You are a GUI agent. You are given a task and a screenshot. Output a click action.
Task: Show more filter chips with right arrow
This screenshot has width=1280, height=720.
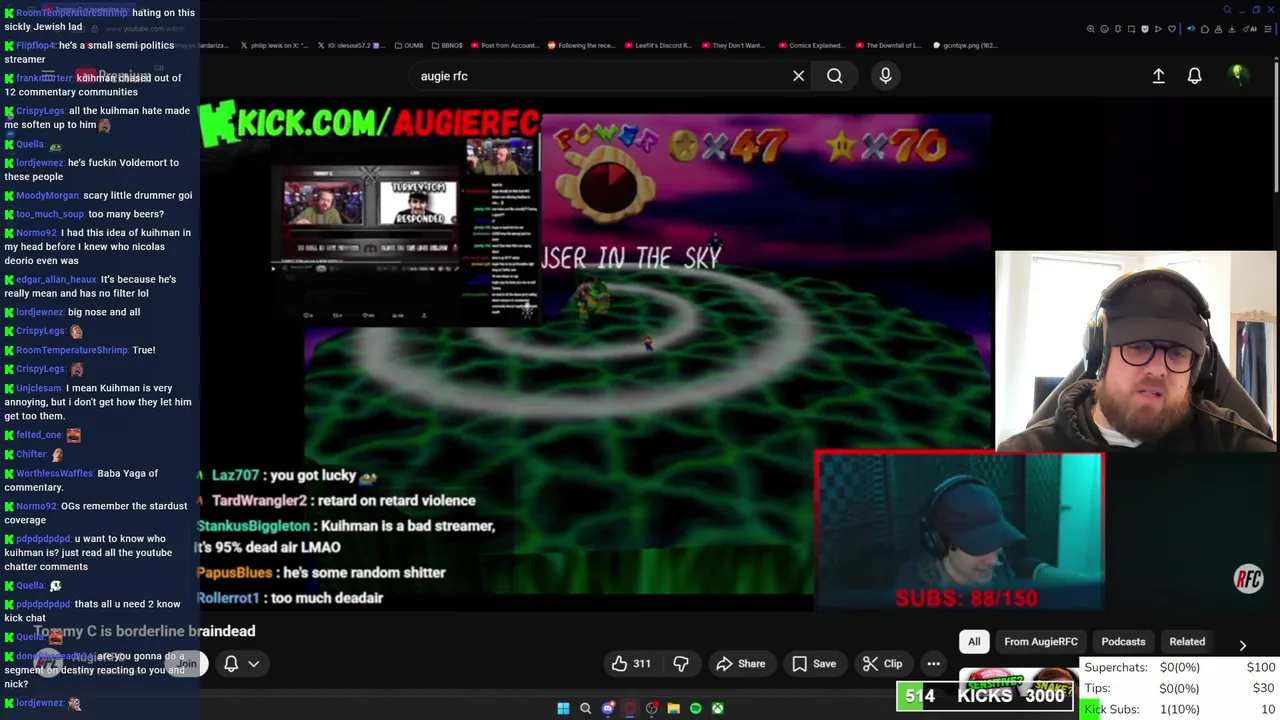coord(1242,645)
